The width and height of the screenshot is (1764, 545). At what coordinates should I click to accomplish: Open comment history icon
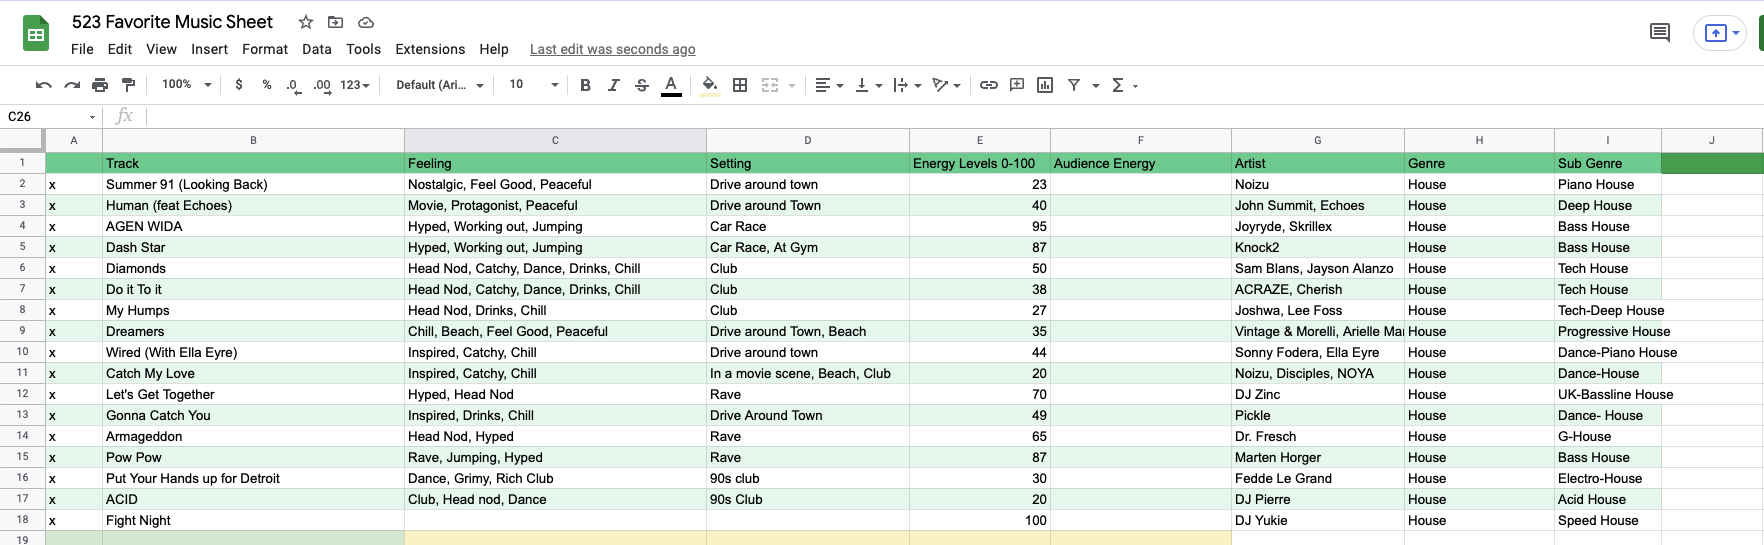click(x=1660, y=33)
